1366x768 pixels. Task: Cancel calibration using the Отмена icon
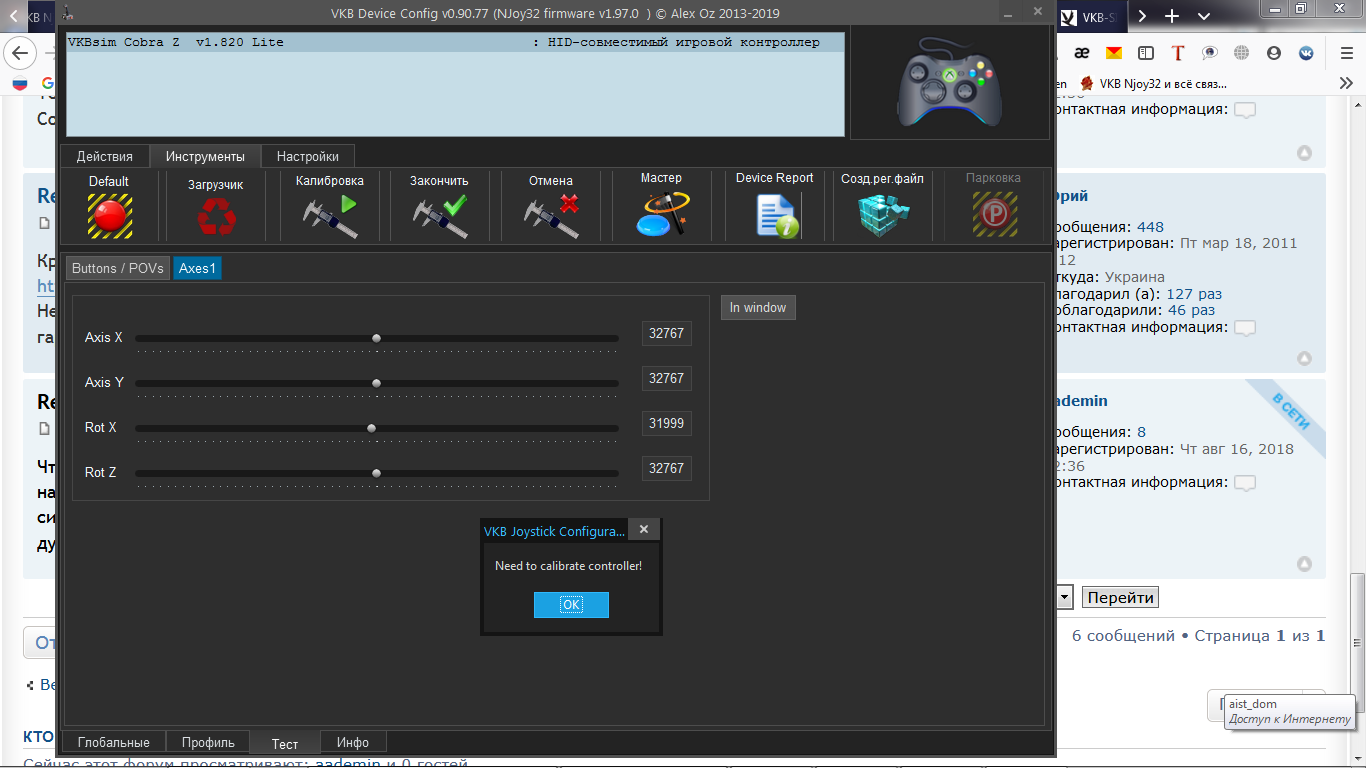551,215
